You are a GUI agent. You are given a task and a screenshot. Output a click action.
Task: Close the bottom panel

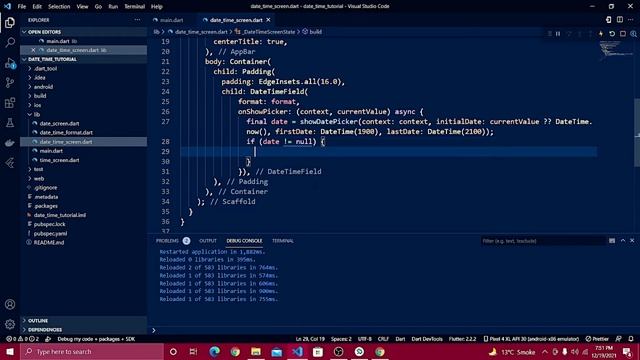tap(632, 241)
